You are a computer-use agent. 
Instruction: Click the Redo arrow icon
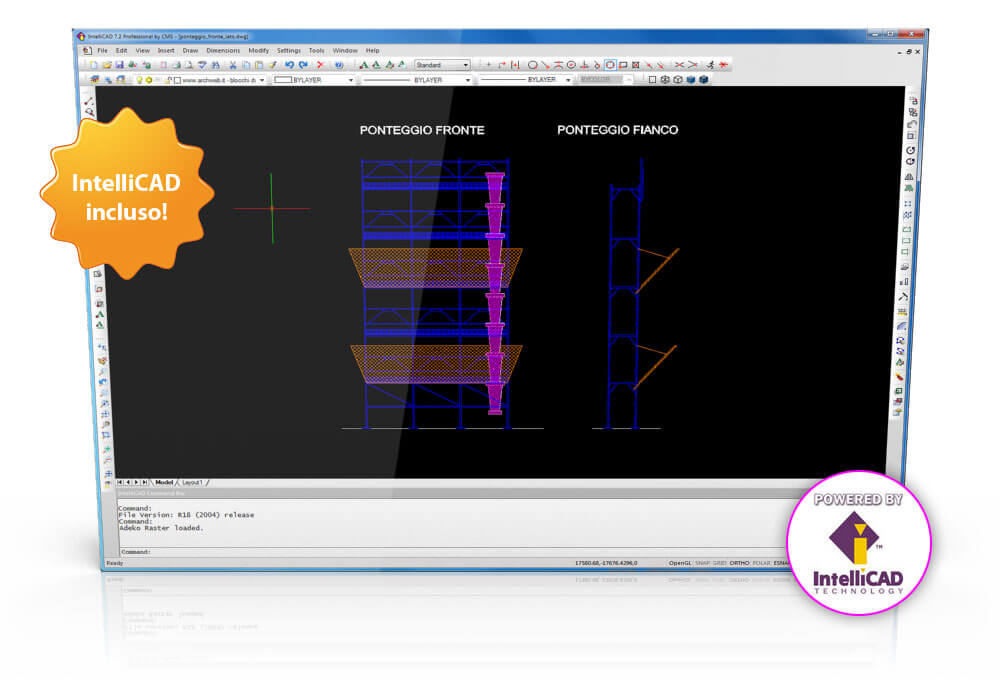tap(303, 65)
